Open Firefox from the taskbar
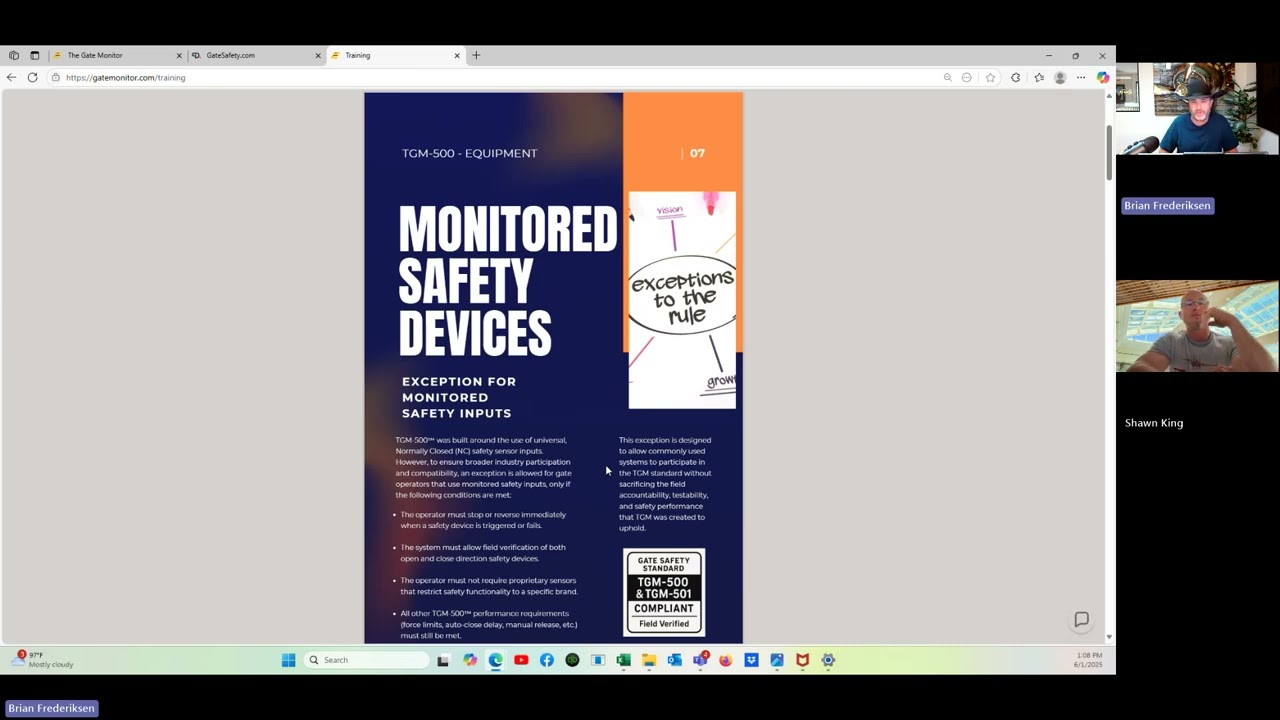 [x=725, y=660]
